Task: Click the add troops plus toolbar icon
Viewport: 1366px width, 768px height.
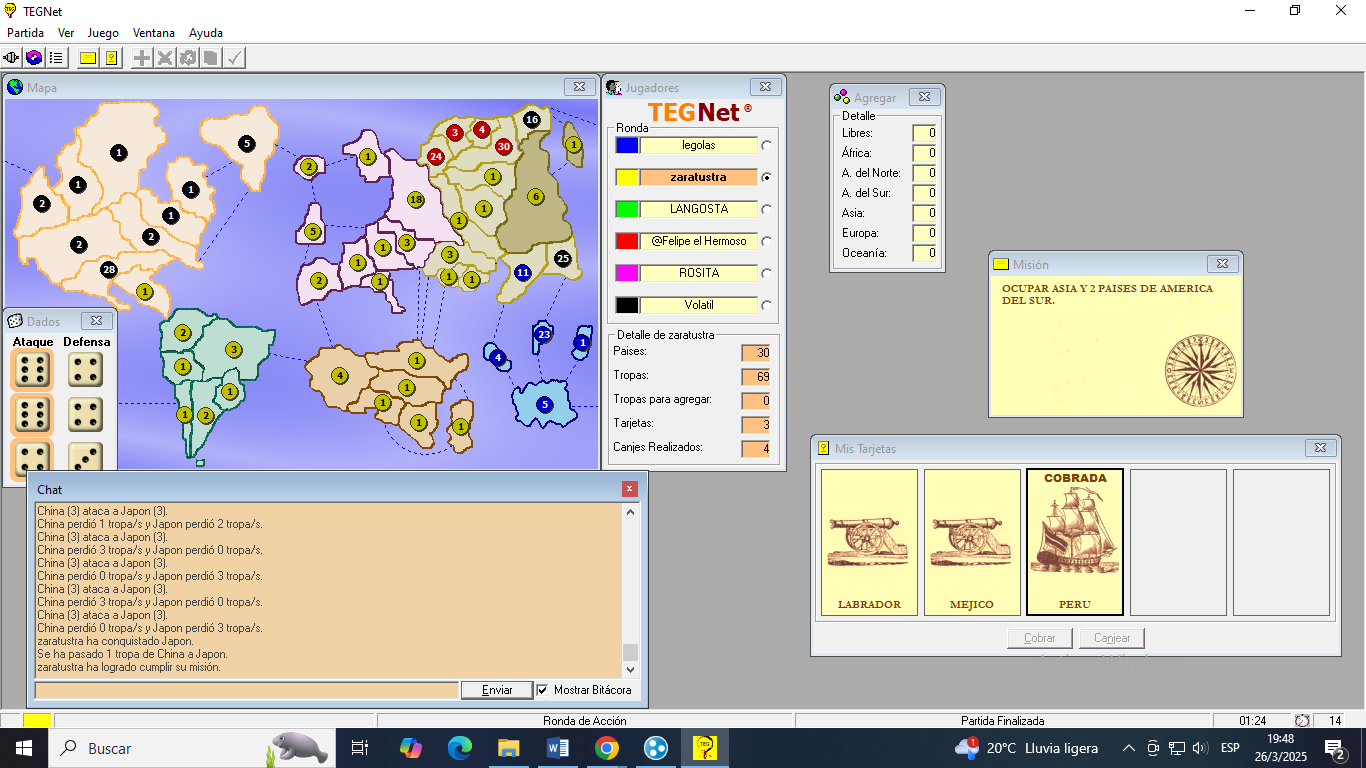Action: tap(143, 58)
